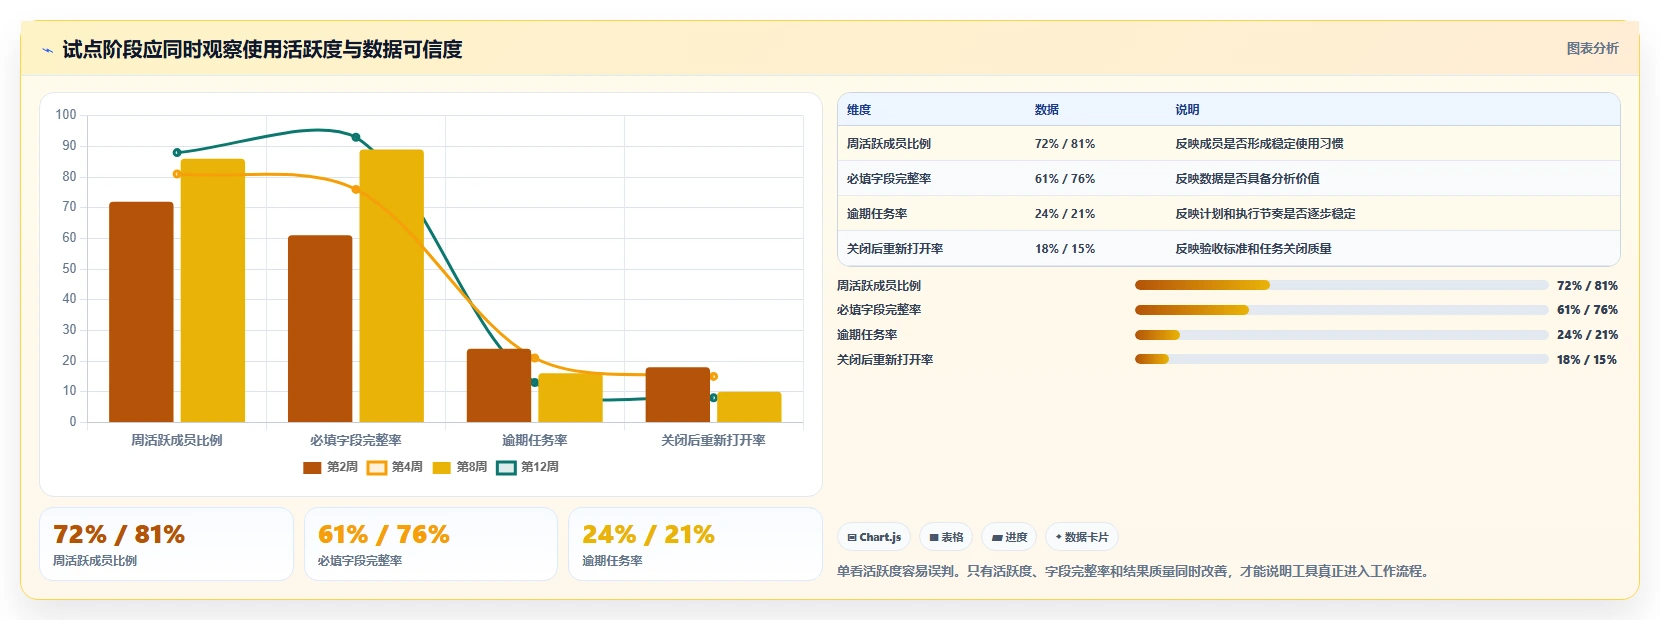Screen dimensions: 1660x620
Task: Click the 必填字段完整率 progress bar
Action: [1341, 310]
